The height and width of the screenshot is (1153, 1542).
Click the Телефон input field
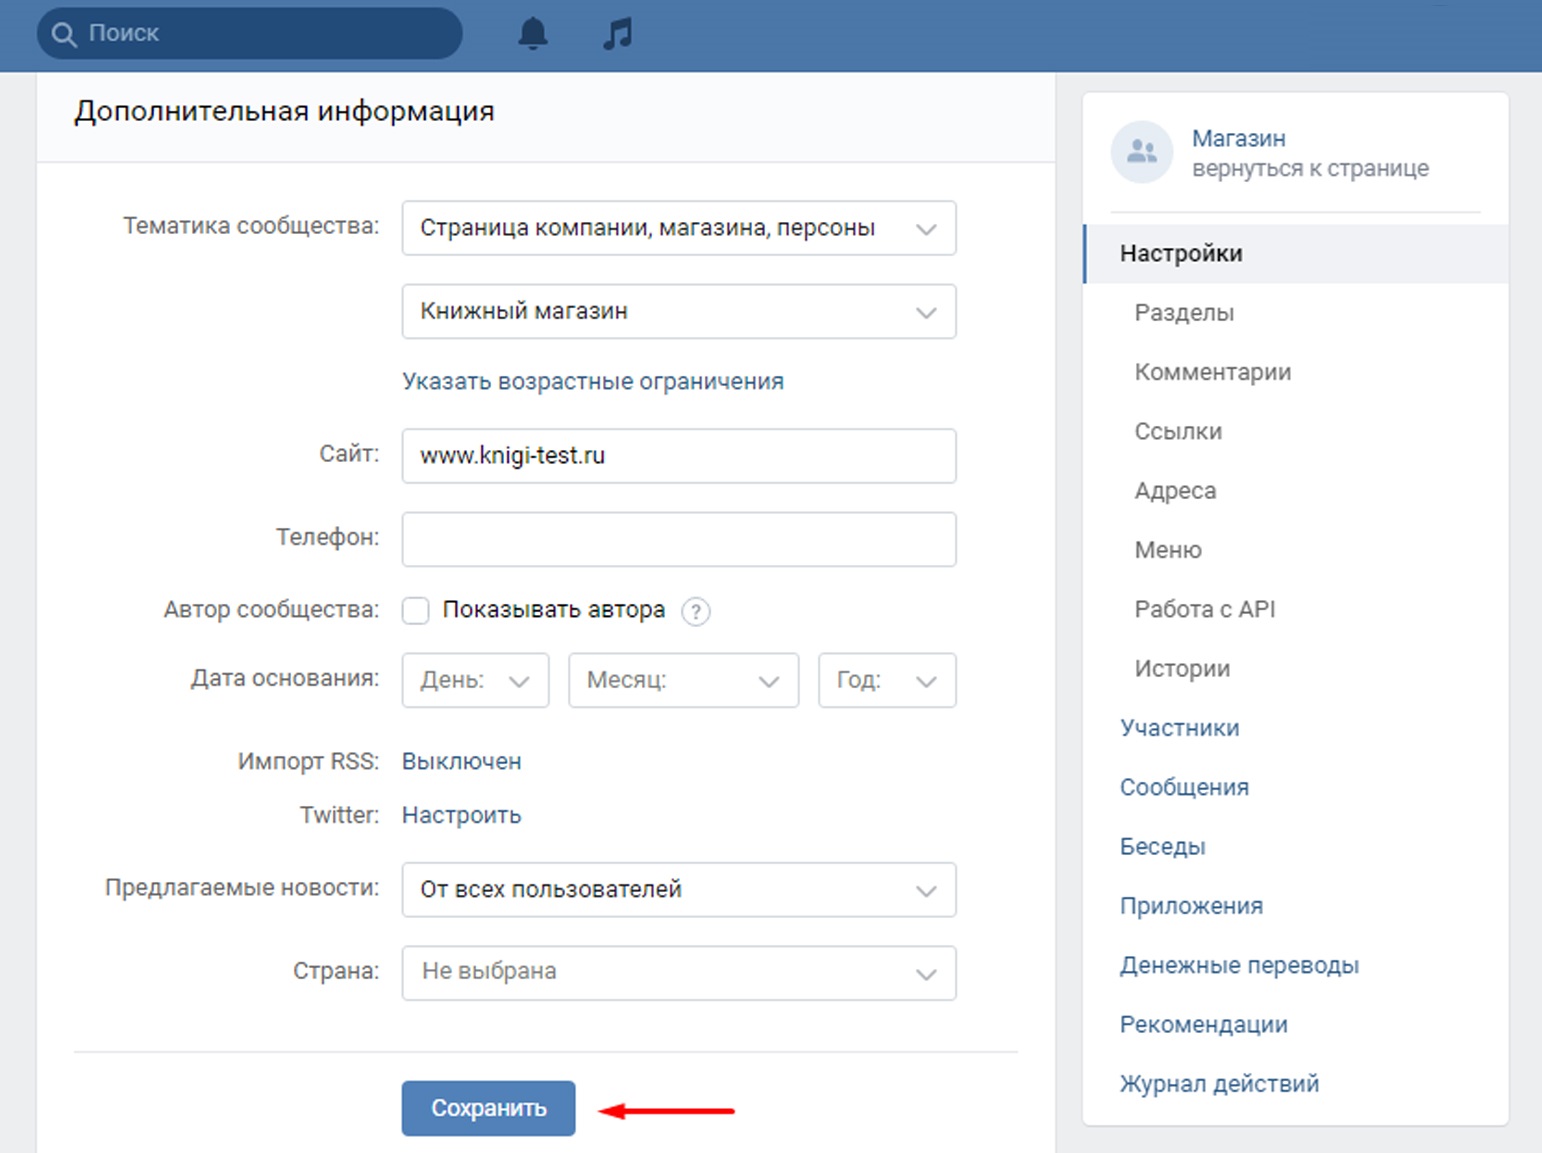coord(678,539)
